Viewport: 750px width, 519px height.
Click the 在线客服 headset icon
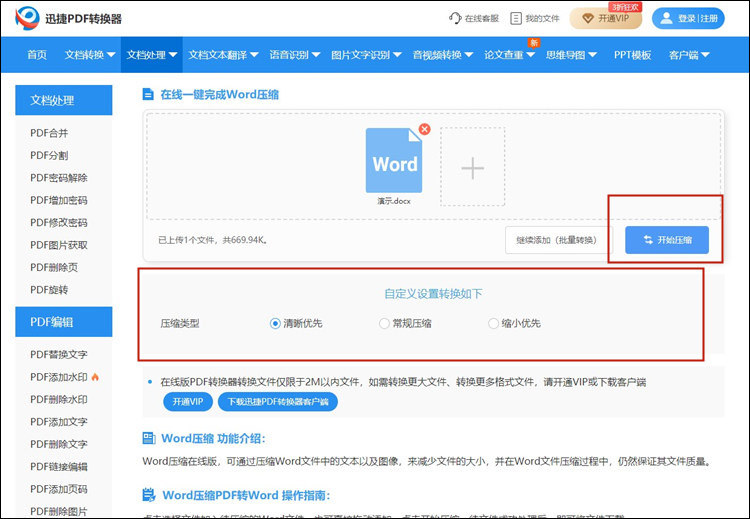click(455, 18)
